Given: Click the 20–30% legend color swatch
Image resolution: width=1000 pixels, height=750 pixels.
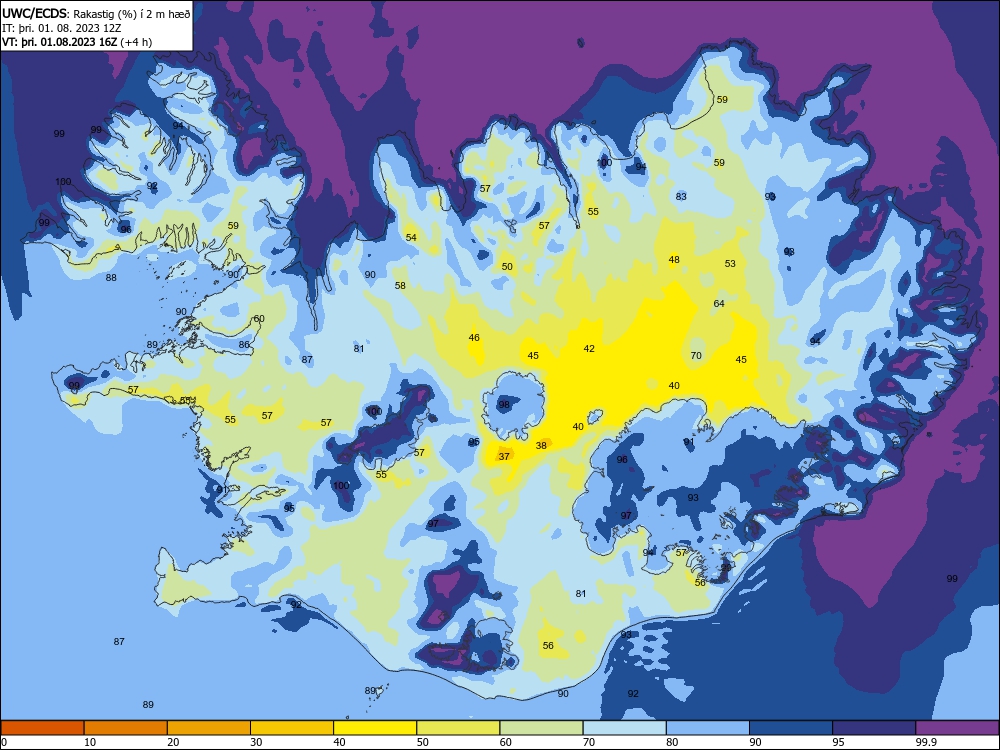Looking at the screenshot, I should (209, 728).
